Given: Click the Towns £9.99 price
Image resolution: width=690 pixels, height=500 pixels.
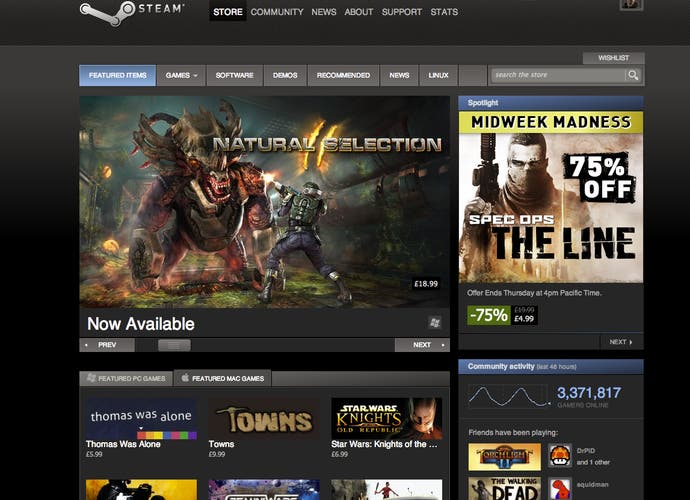Looking at the screenshot, I should [x=217, y=454].
